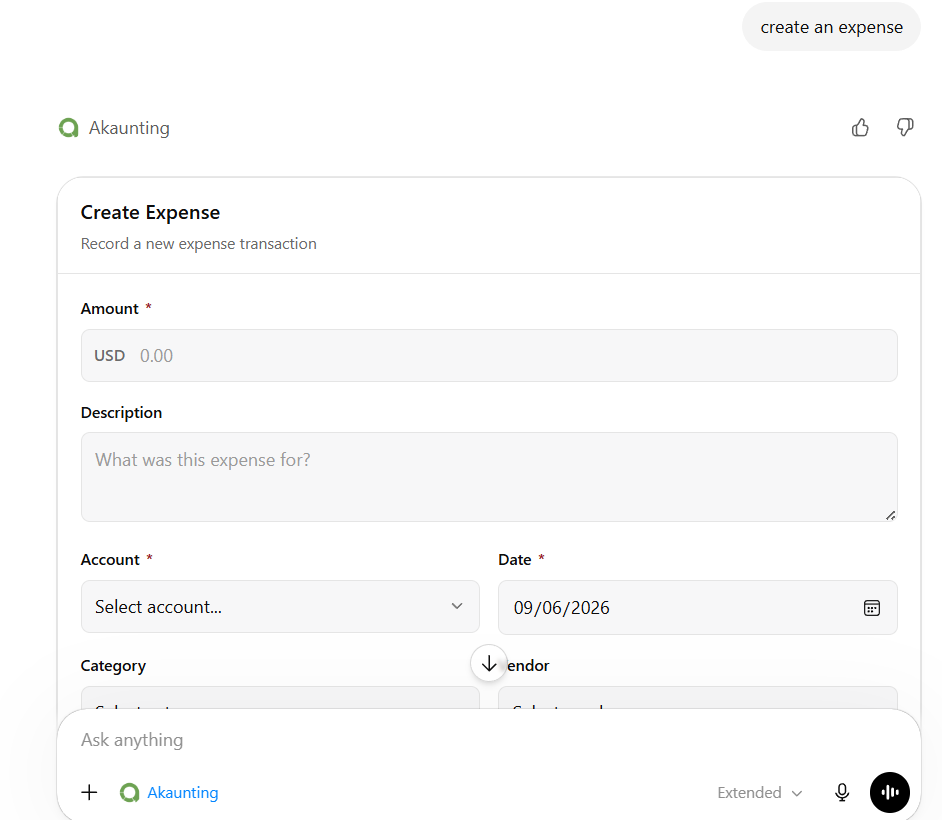
Task: Start voice mode with the black waveform button
Action: pyautogui.click(x=890, y=792)
